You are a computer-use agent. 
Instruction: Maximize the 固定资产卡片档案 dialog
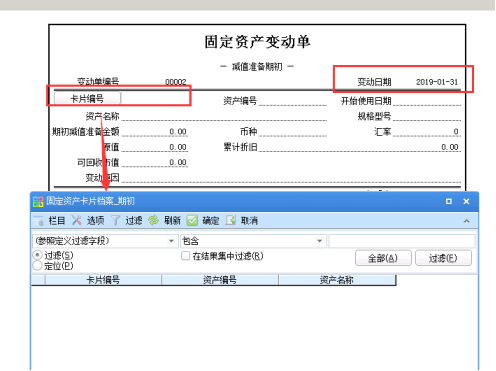point(449,201)
